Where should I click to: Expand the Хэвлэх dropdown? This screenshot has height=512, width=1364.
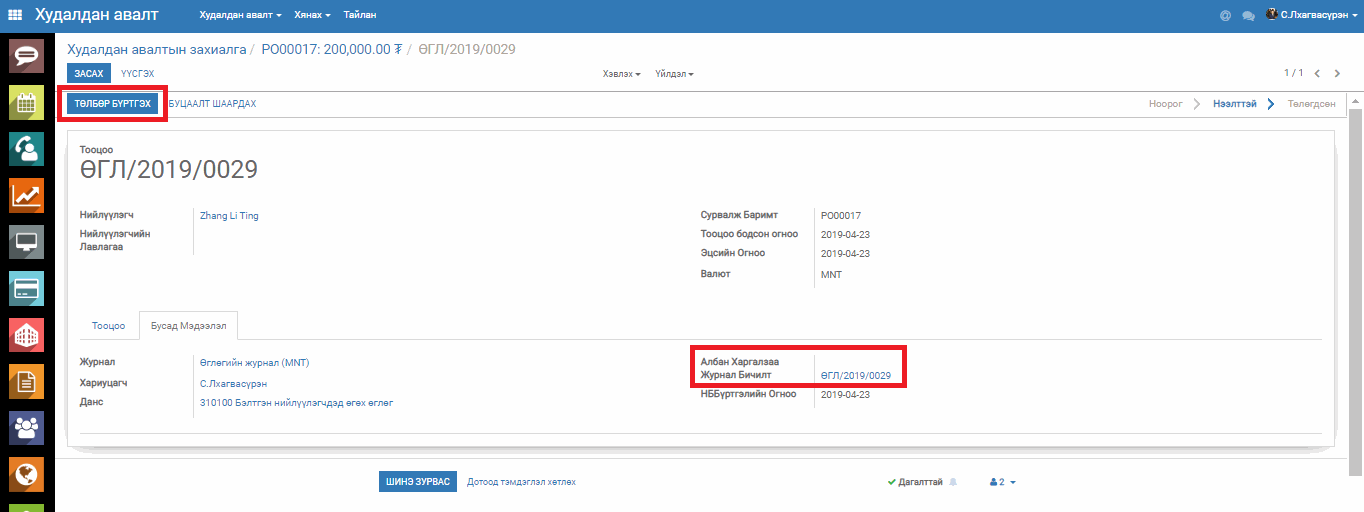[x=621, y=74]
